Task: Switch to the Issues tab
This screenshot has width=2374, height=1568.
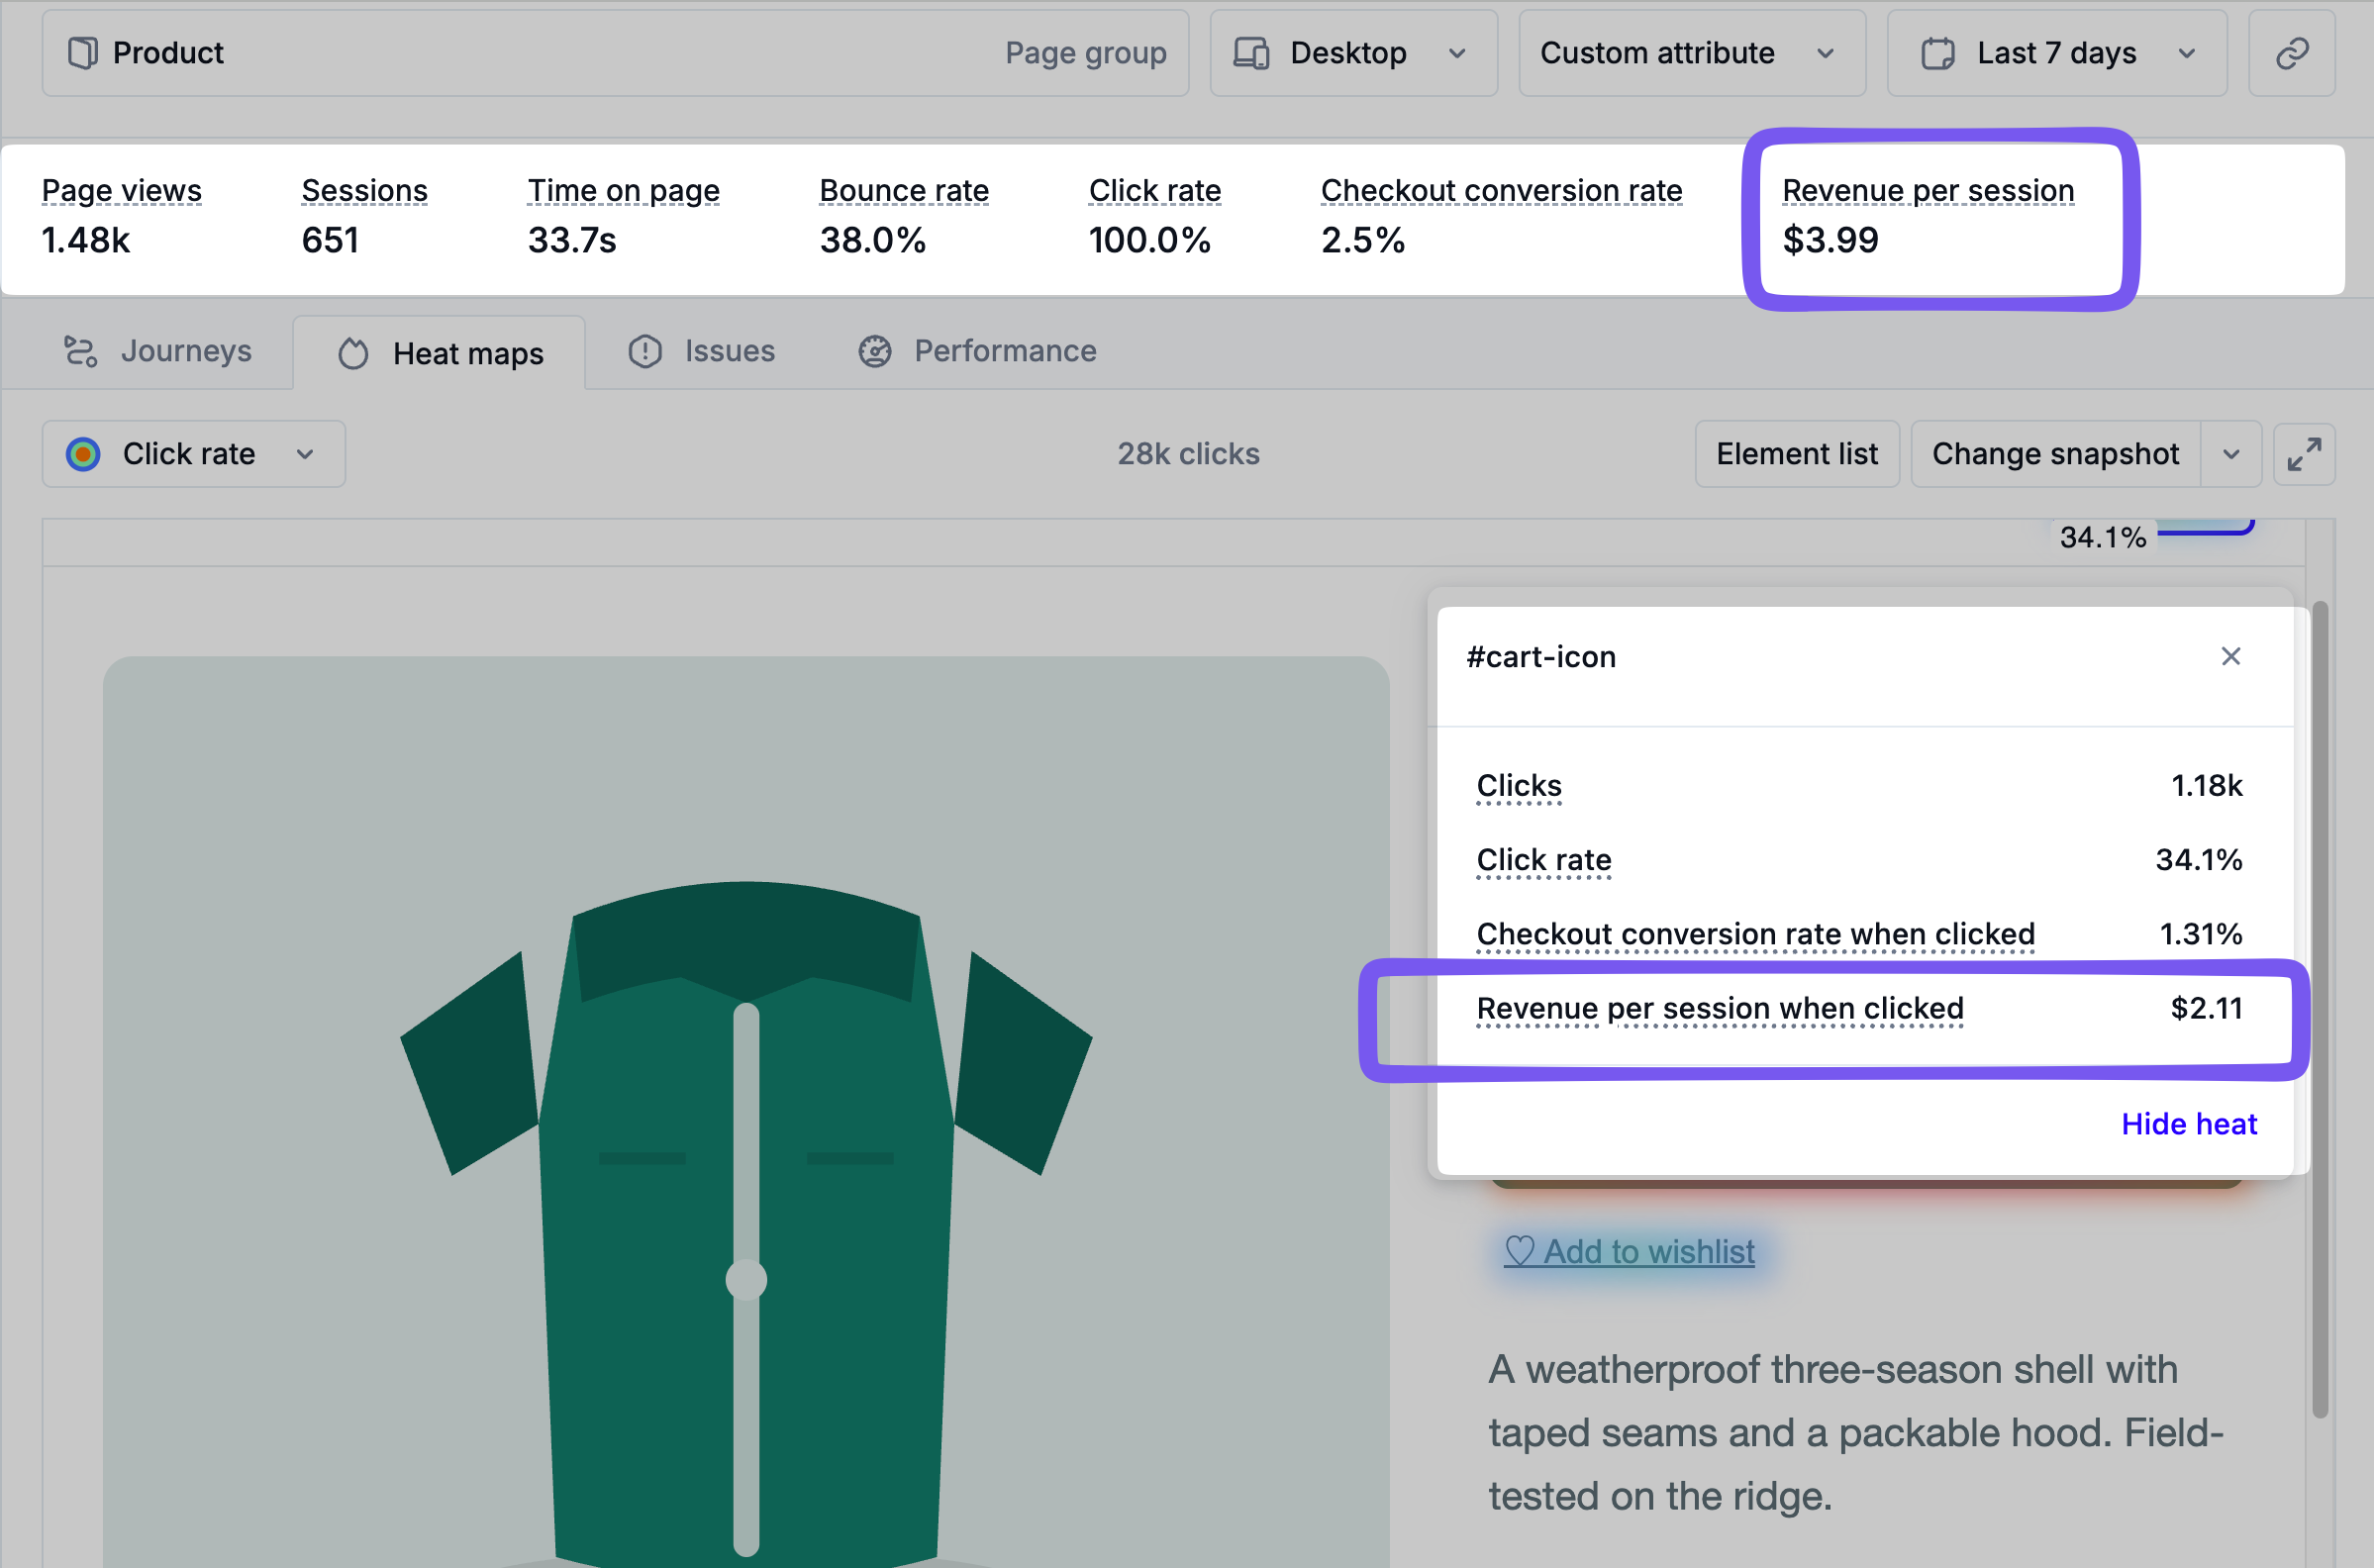Action: point(702,351)
